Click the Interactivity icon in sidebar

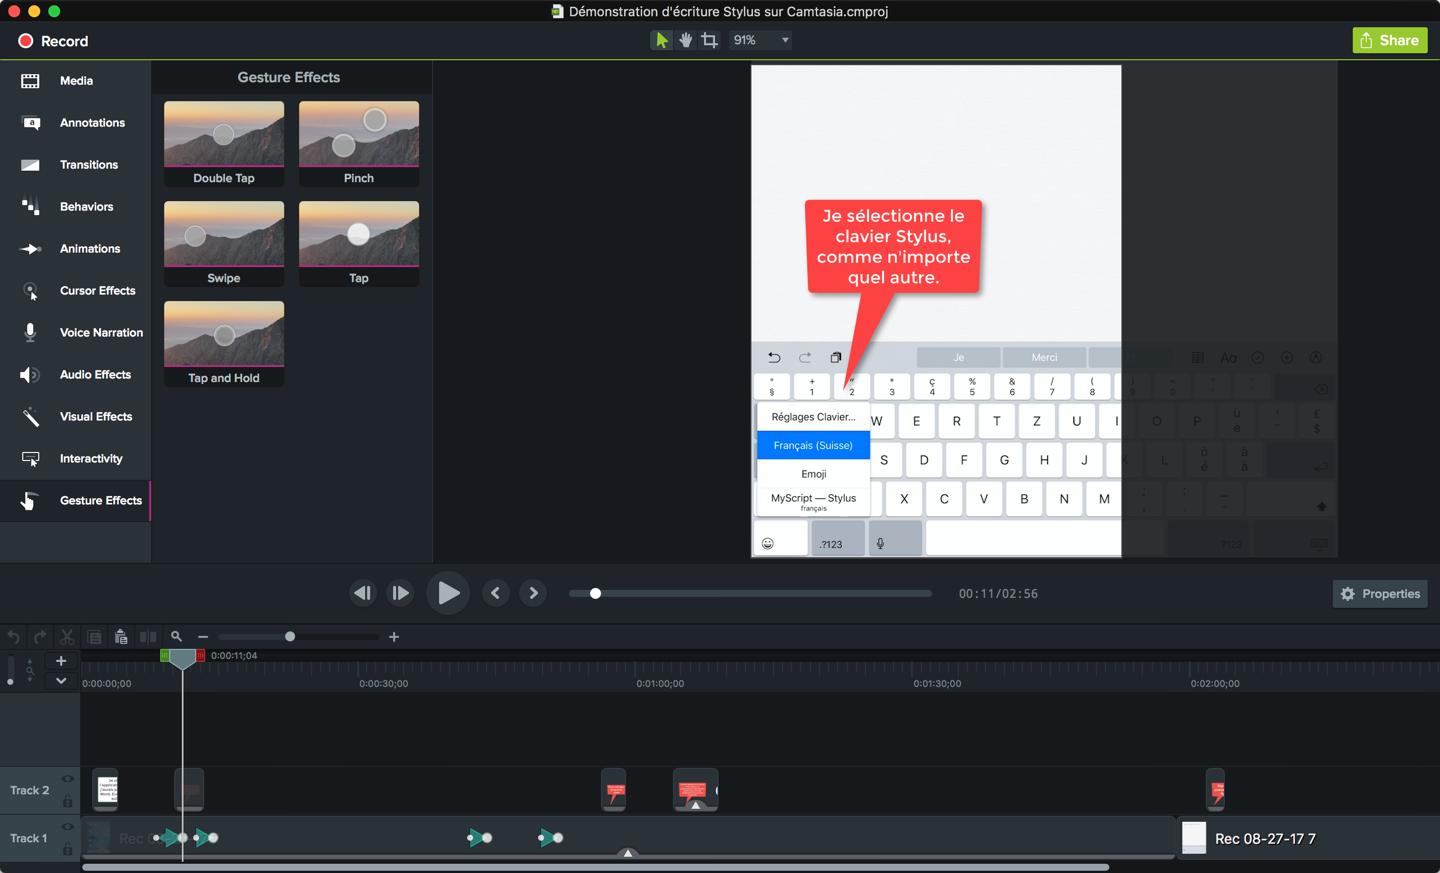(30, 459)
